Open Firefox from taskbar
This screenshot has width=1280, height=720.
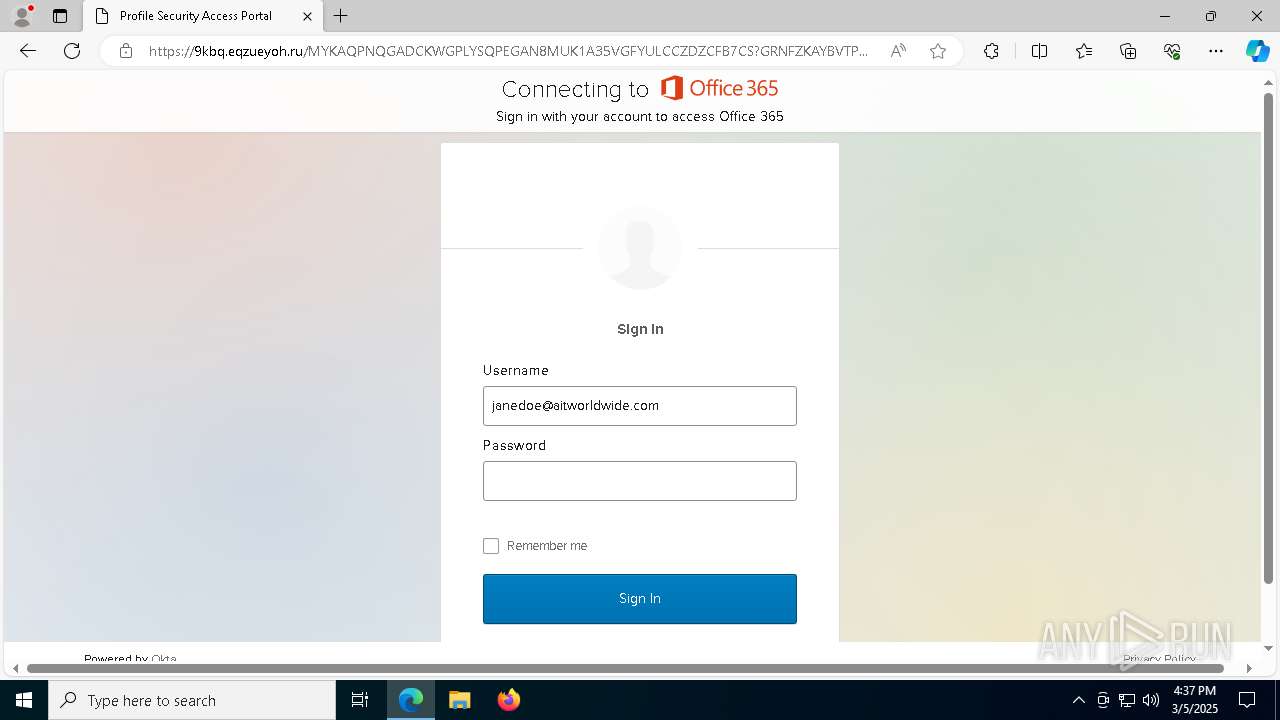(508, 700)
